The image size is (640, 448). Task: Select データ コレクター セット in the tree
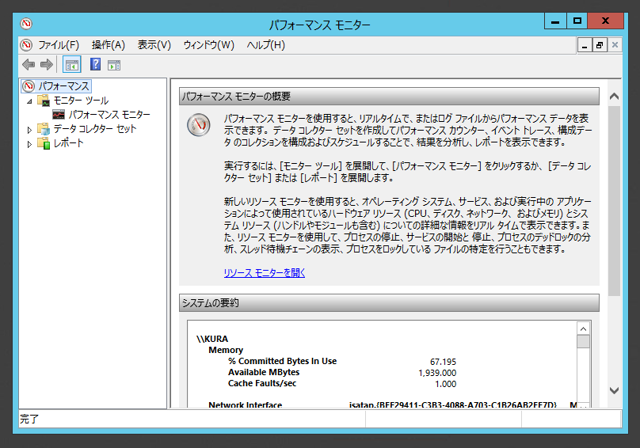(94, 129)
